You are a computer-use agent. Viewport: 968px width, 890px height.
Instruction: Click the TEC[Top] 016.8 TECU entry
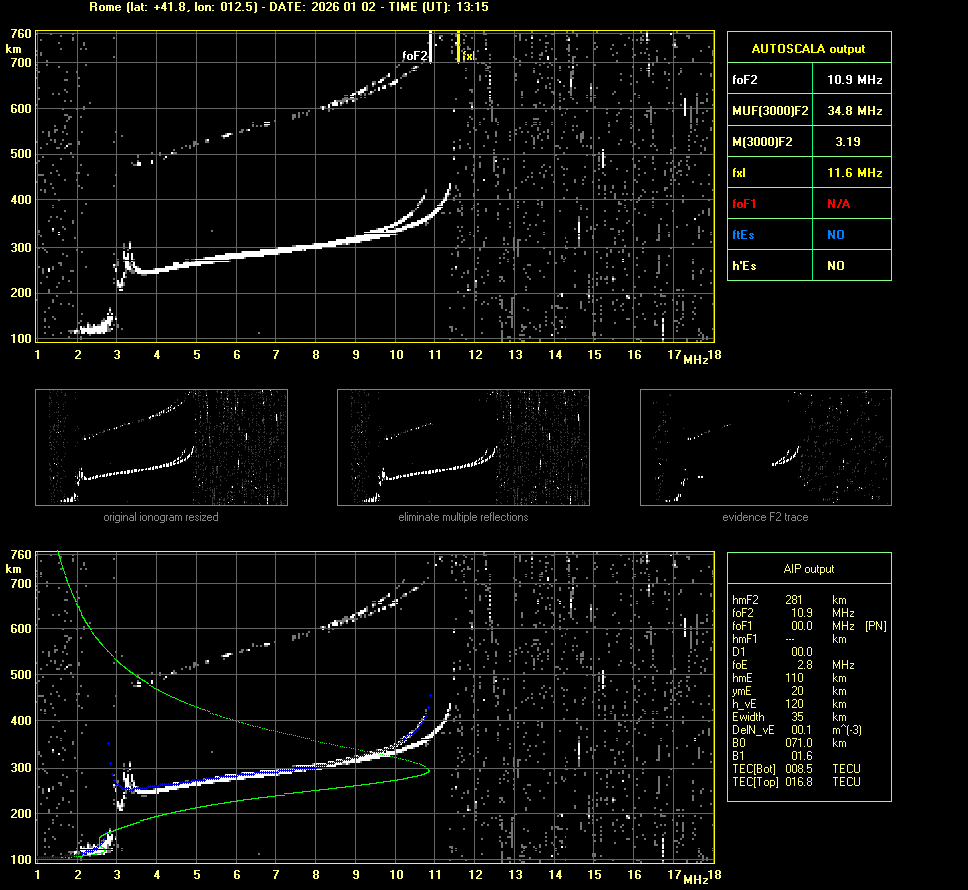[796, 781]
